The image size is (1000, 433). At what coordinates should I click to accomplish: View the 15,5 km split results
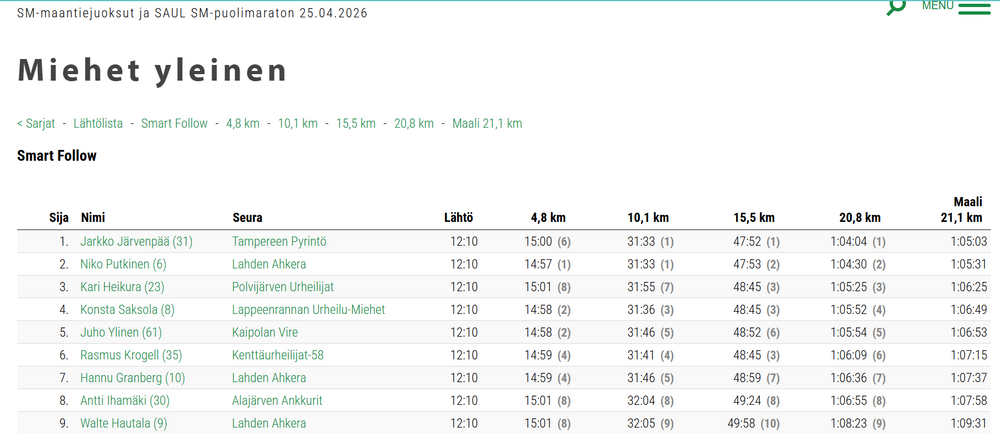click(x=355, y=123)
